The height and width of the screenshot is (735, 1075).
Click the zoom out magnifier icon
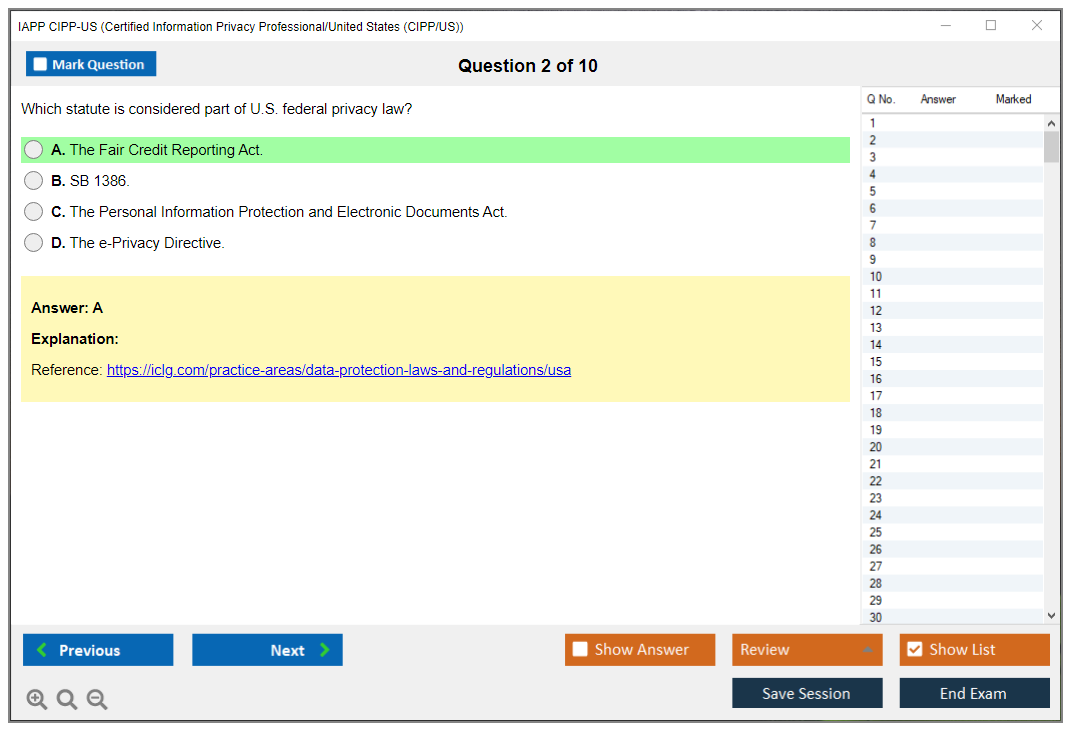pyautogui.click(x=97, y=700)
